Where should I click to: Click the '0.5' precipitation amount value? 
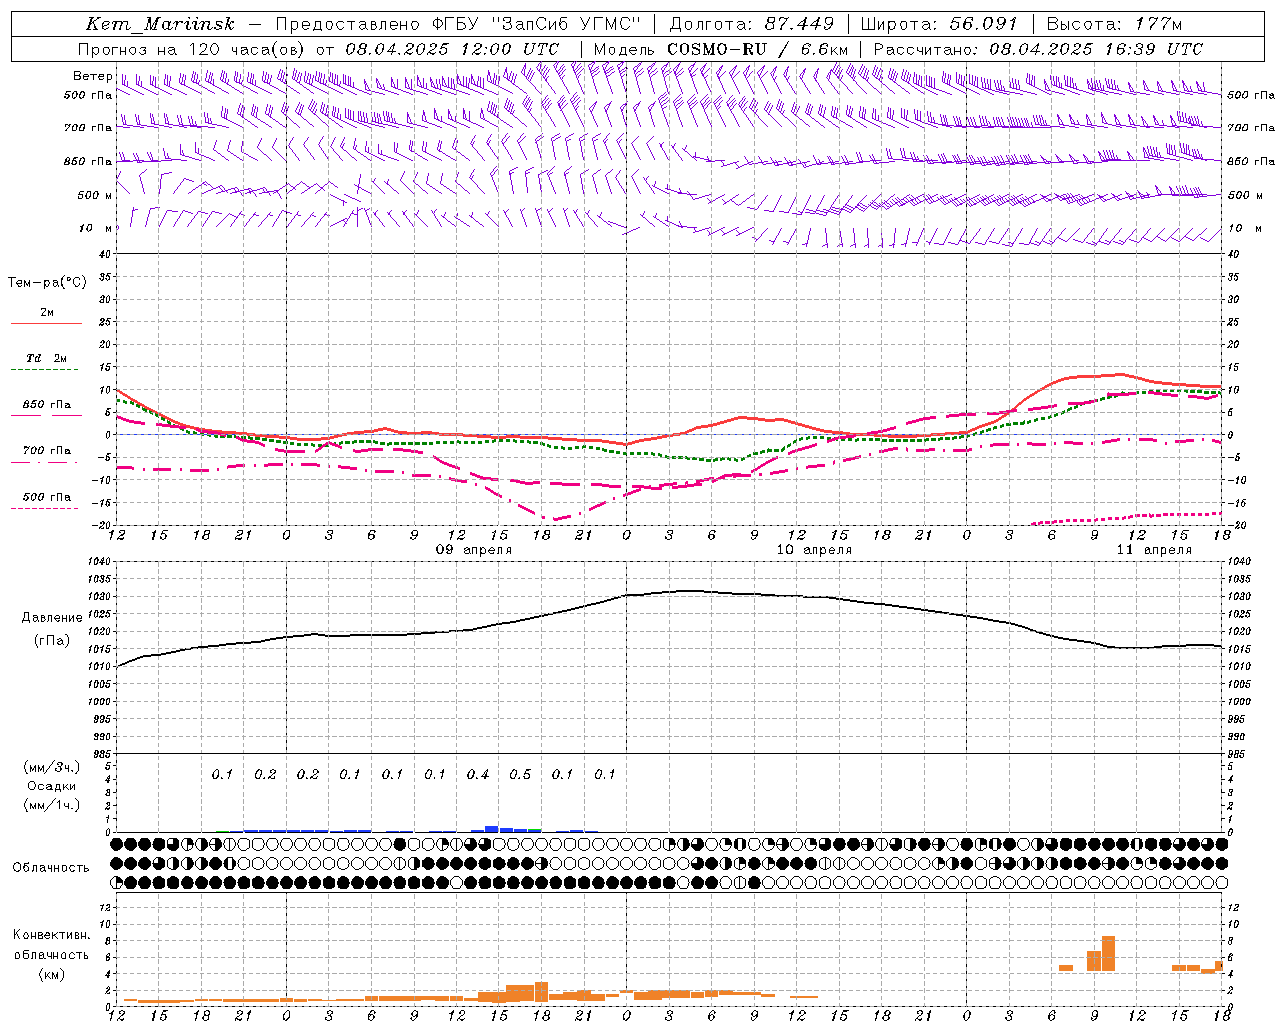point(520,775)
